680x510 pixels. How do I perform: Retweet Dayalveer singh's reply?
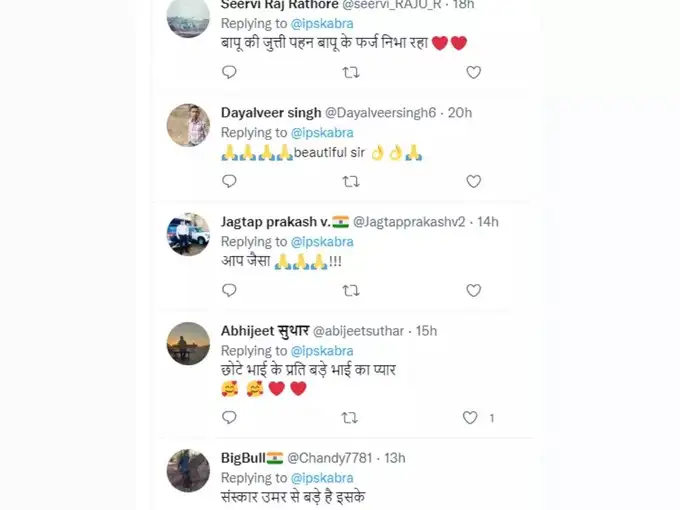tap(351, 181)
